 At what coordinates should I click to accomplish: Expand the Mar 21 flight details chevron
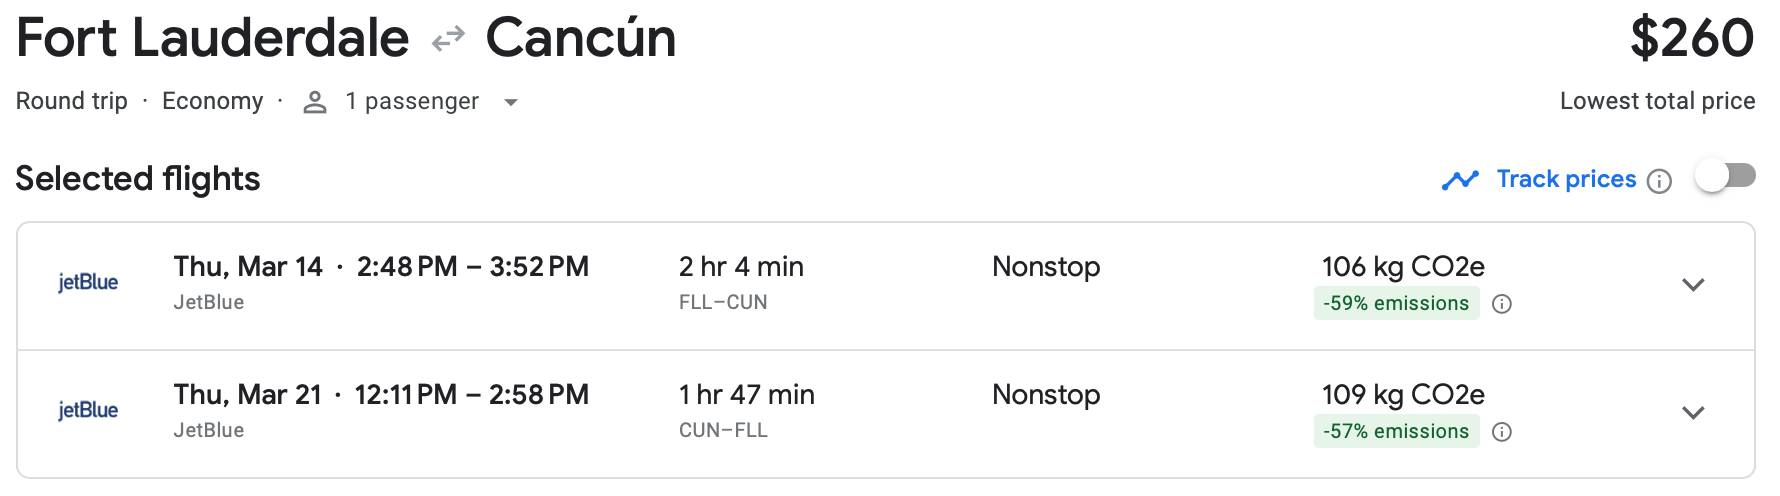[1693, 413]
